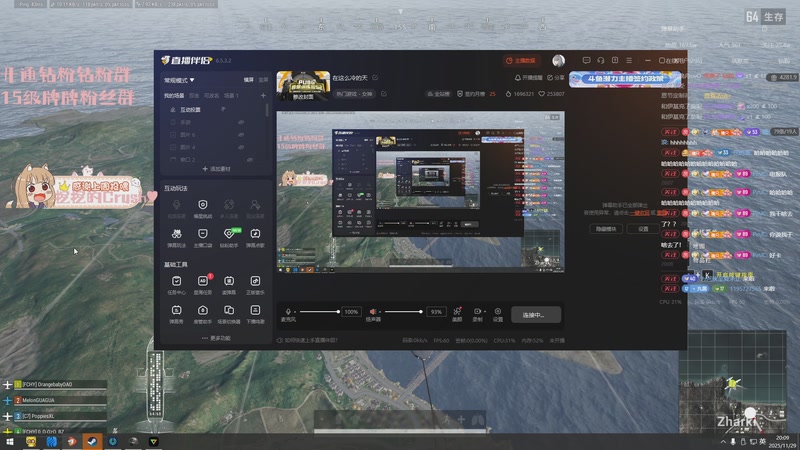800x450 pixels.
Task: Click 分享 share button
Action: pos(556,78)
